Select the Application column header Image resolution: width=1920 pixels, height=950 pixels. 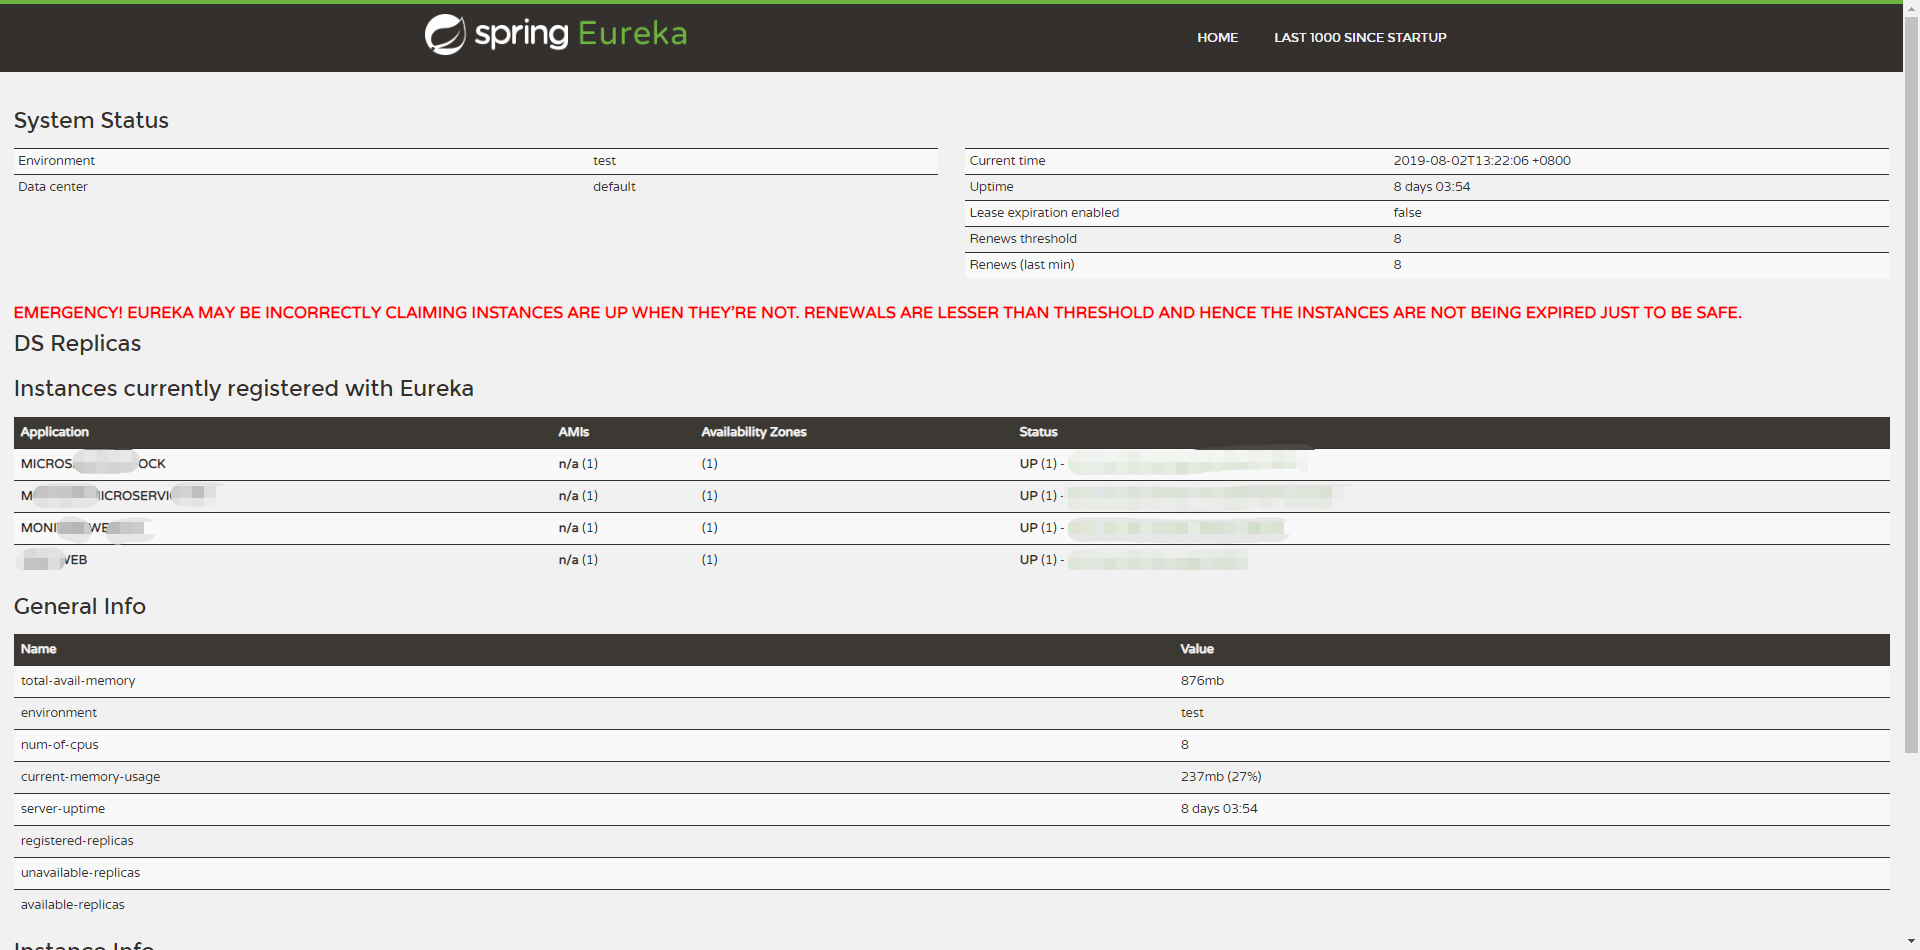[x=55, y=432]
